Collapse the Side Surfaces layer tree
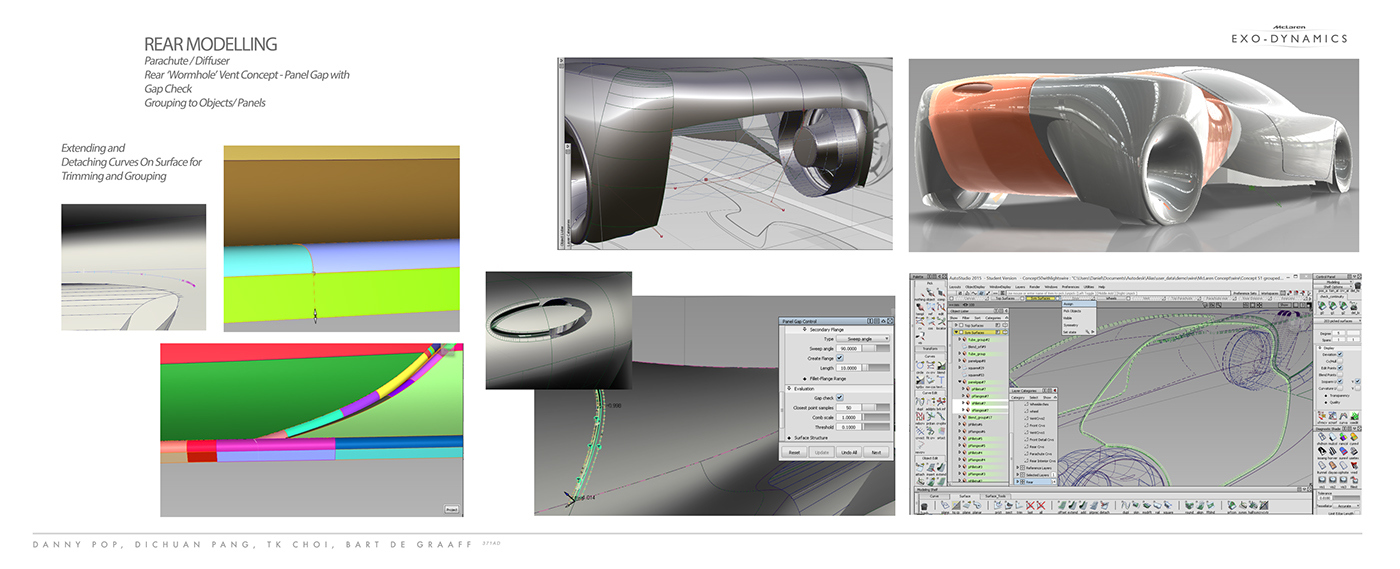 click(x=956, y=332)
